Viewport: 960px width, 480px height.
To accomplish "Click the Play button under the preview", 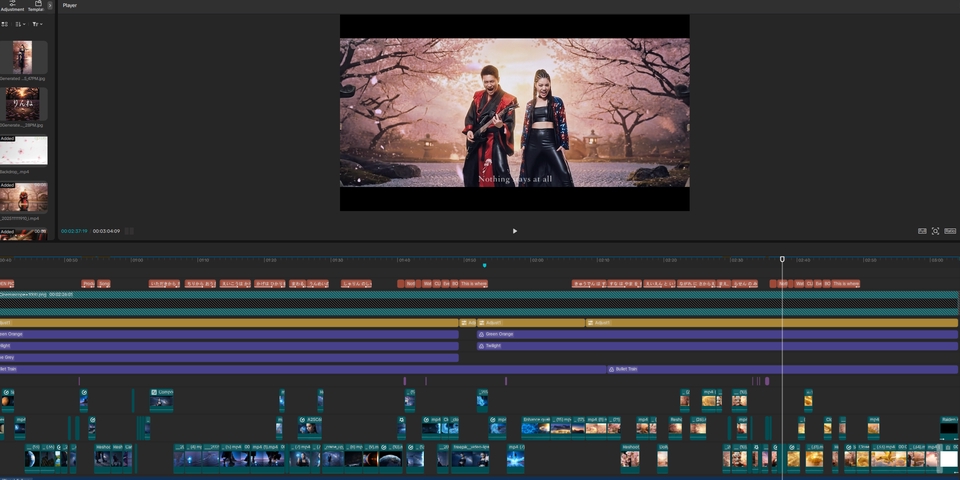I will point(515,231).
